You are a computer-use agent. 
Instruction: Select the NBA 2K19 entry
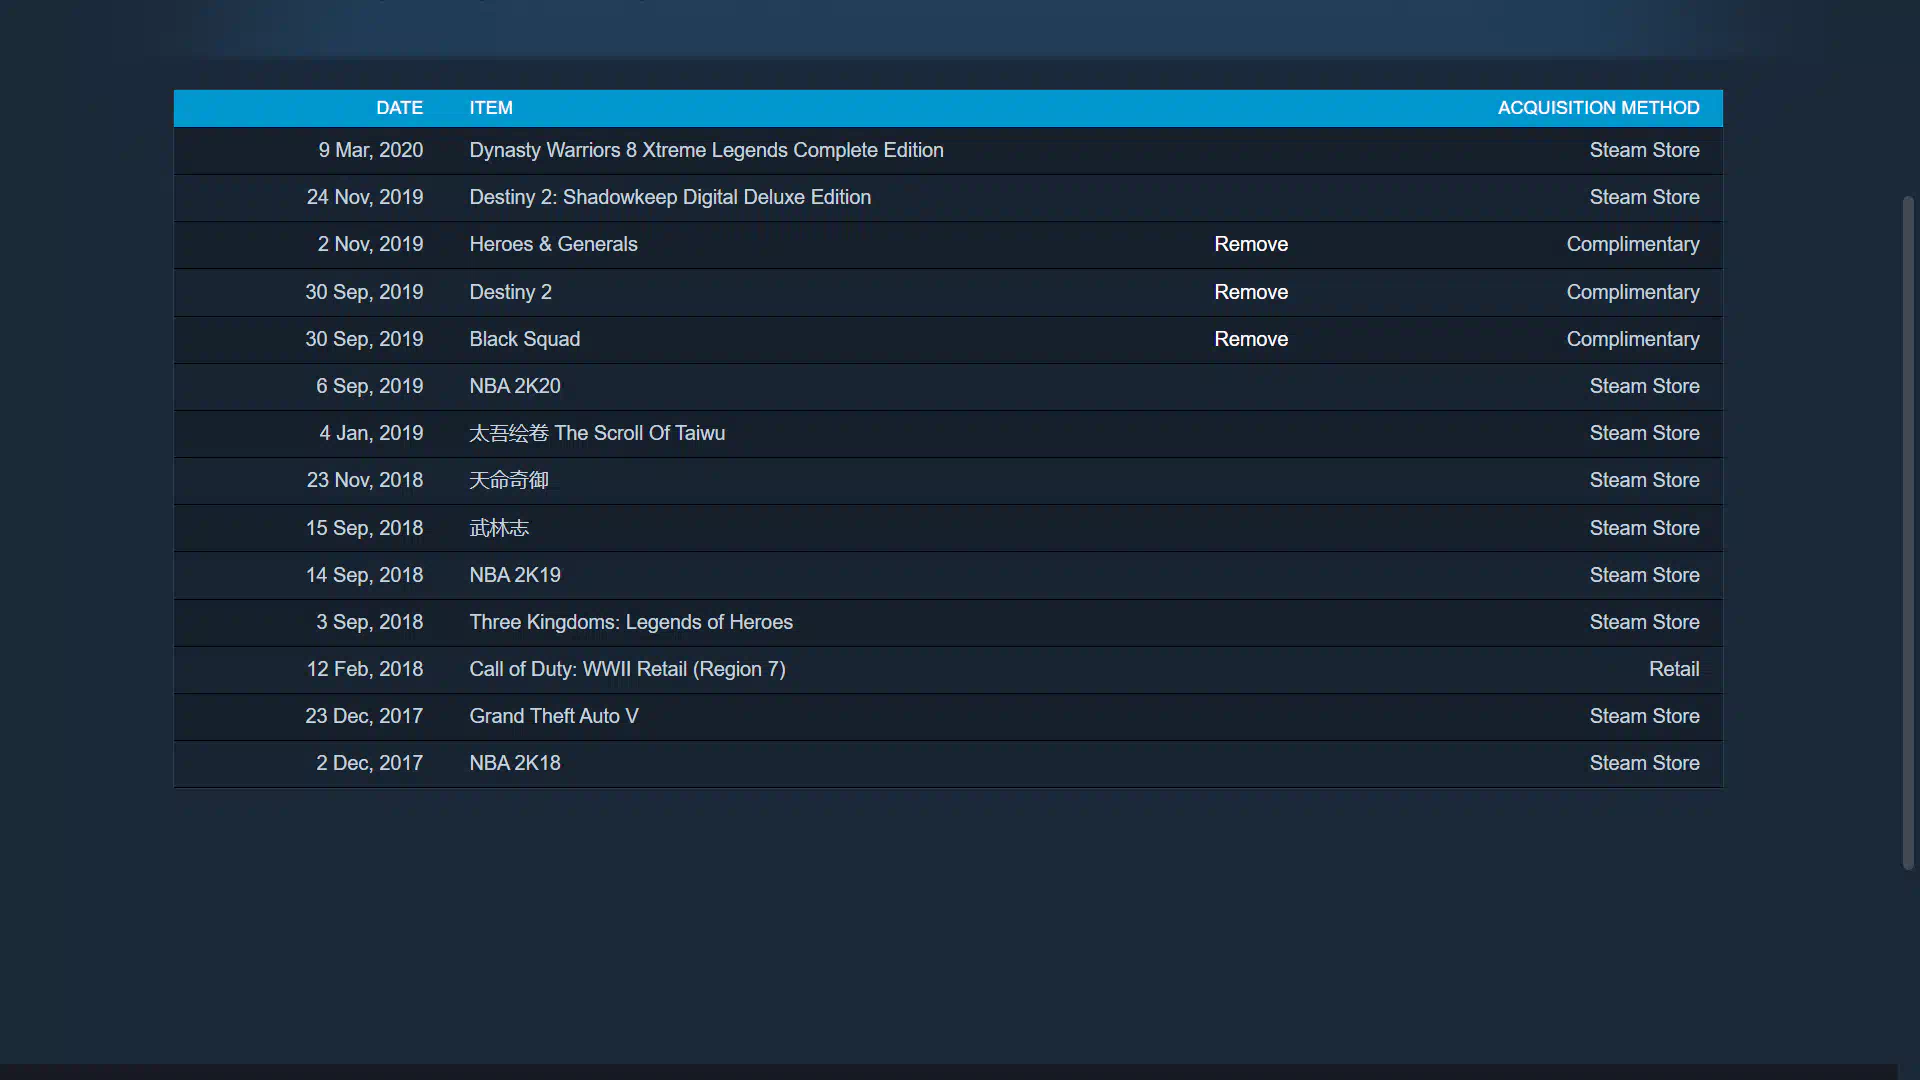[x=515, y=575]
